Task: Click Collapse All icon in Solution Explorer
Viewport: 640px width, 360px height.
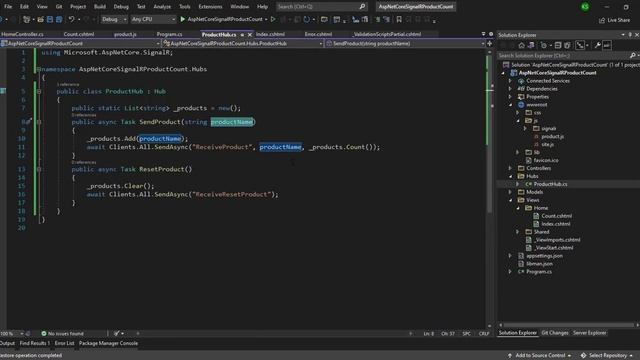Action: [x=558, y=45]
